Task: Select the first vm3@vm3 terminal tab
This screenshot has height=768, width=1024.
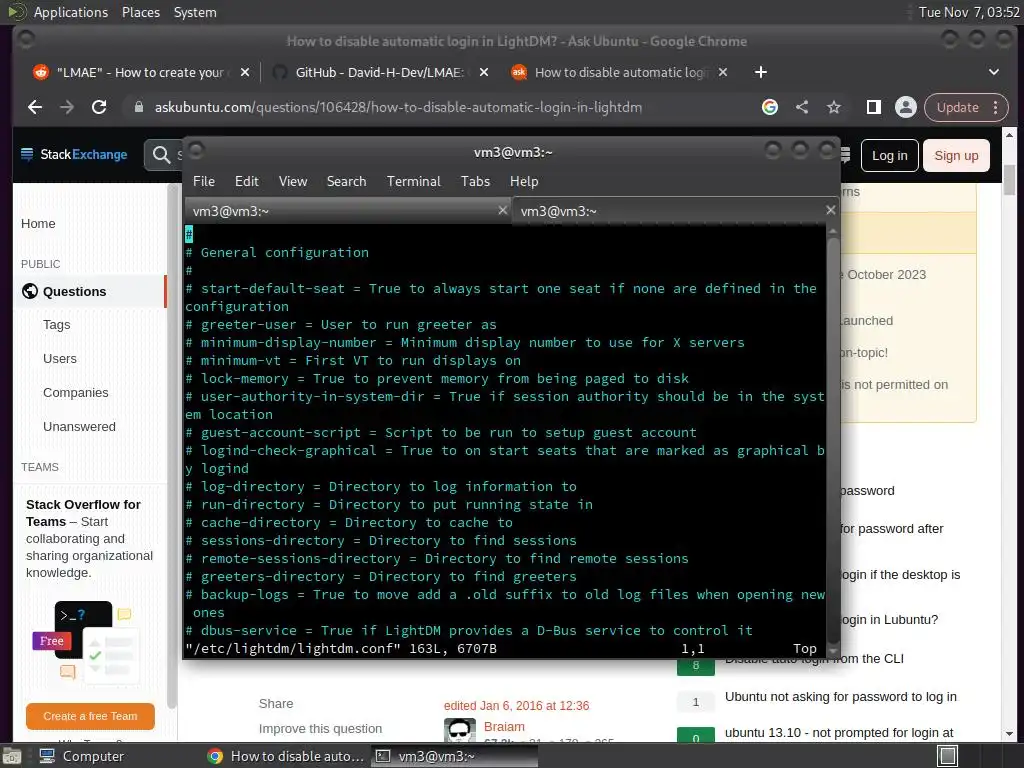Action: (347, 211)
